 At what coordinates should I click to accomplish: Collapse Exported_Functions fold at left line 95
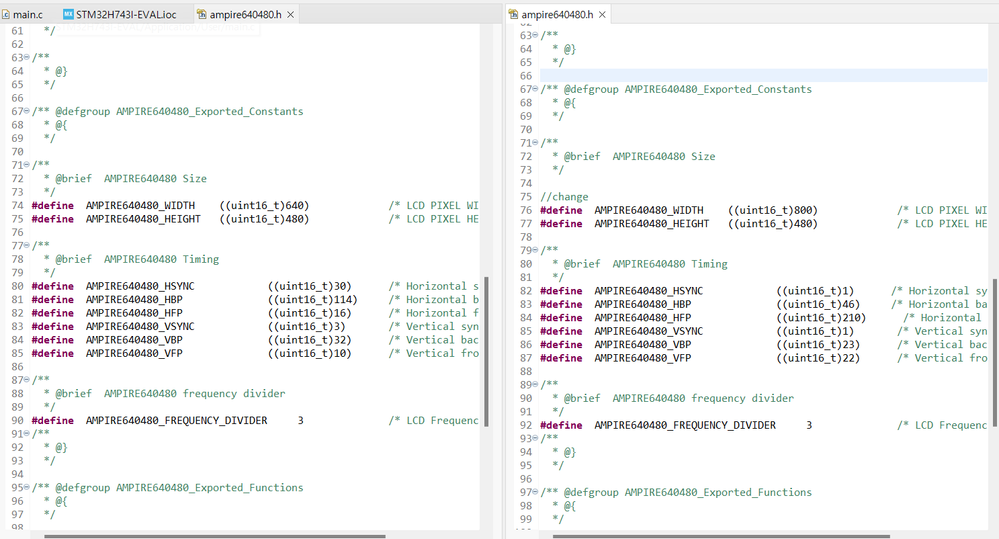pyautogui.click(x=27, y=487)
